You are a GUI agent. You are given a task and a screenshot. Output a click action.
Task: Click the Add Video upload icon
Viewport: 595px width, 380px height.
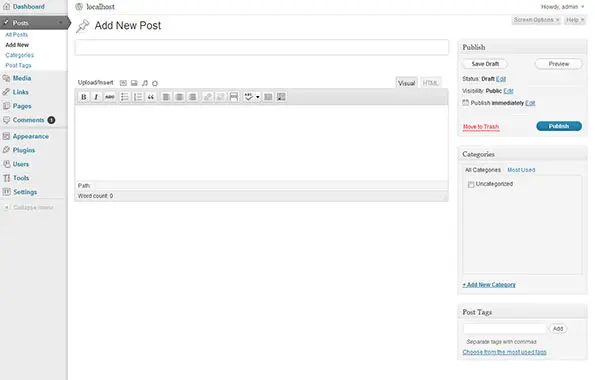(134, 83)
